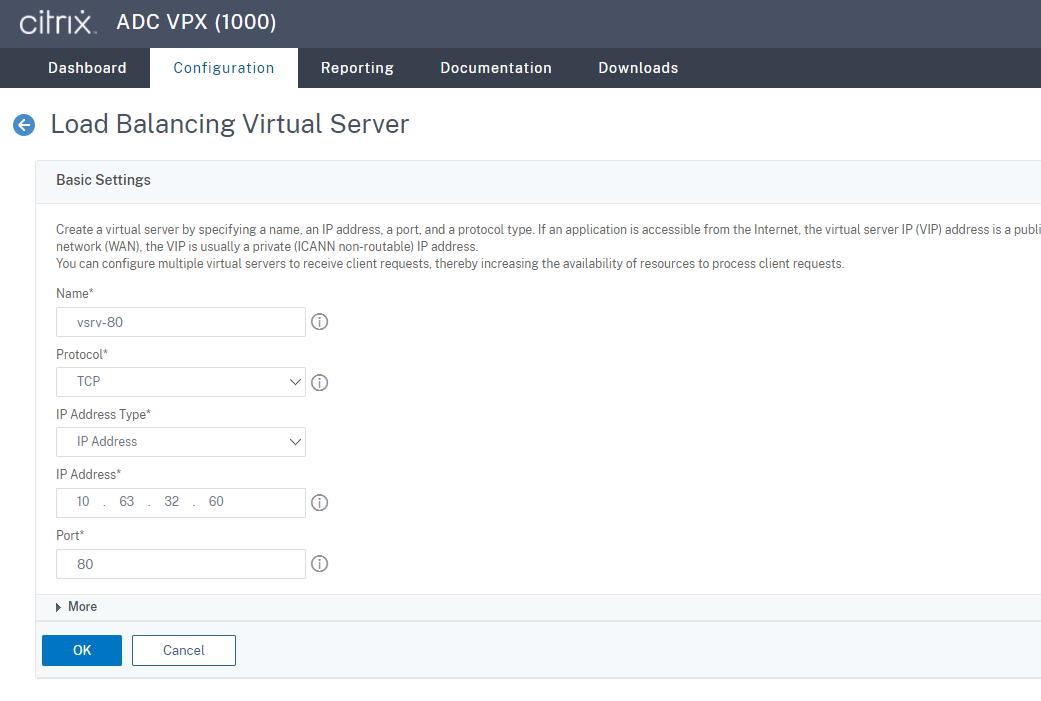Click the back arrow to return
The width and height of the screenshot is (1041, 701).
pos(23,124)
